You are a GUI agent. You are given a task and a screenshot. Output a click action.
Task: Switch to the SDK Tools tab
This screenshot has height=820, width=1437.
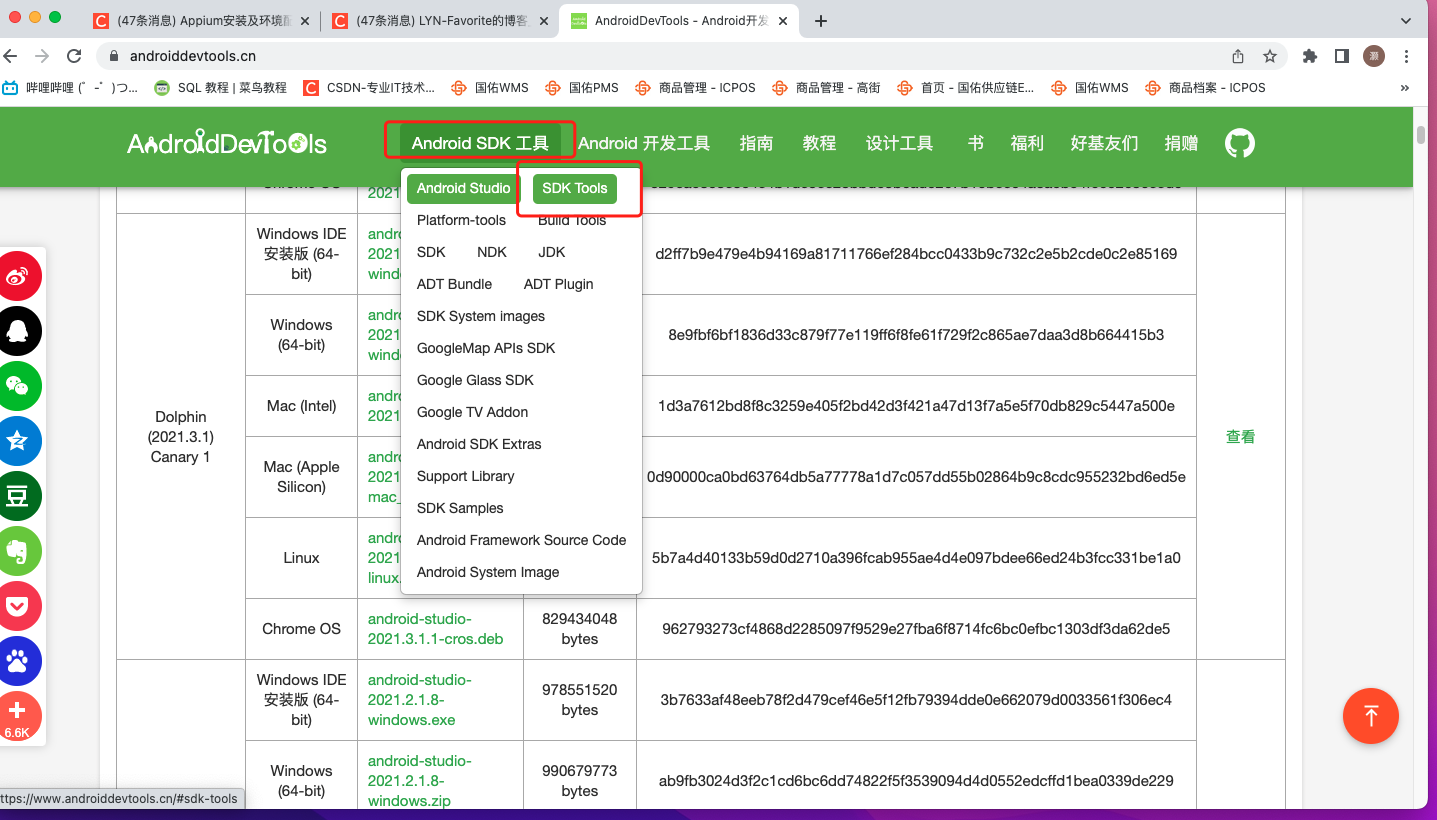pyautogui.click(x=574, y=188)
